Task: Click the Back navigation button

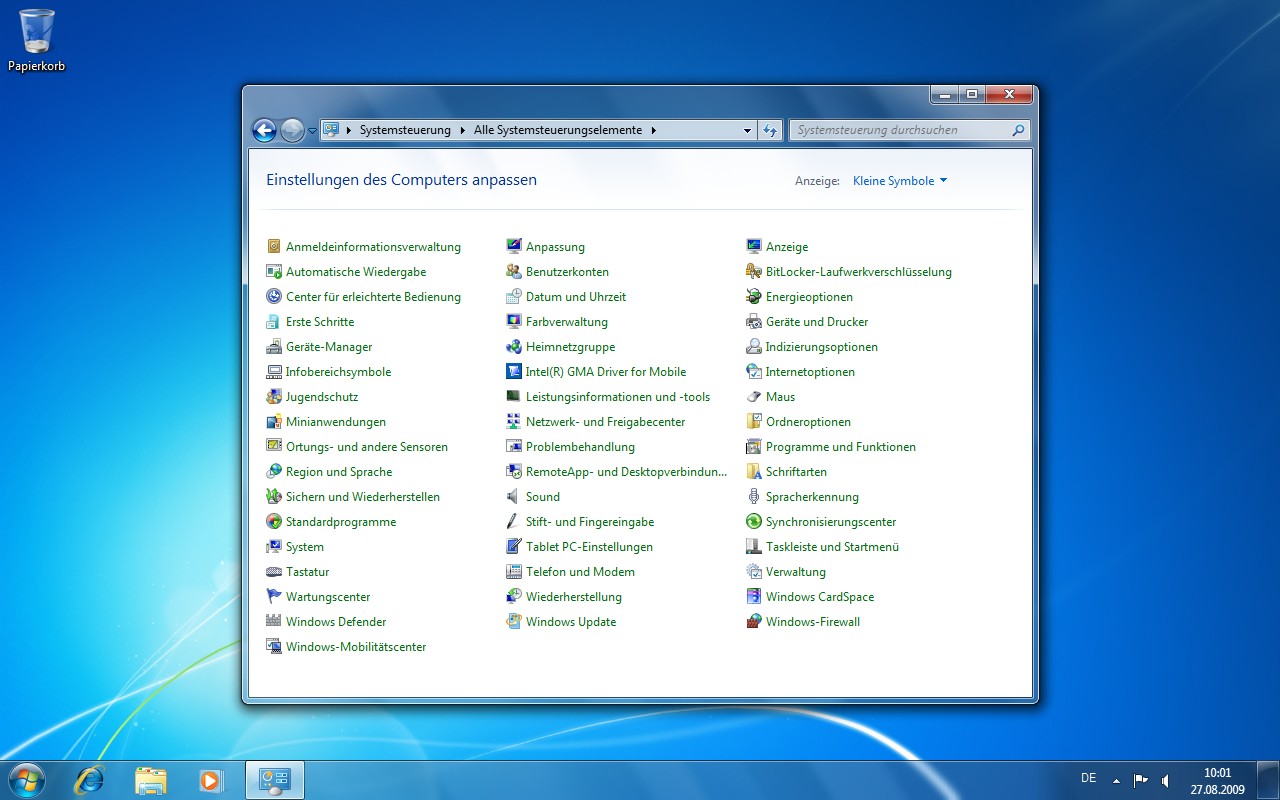Action: [264, 130]
